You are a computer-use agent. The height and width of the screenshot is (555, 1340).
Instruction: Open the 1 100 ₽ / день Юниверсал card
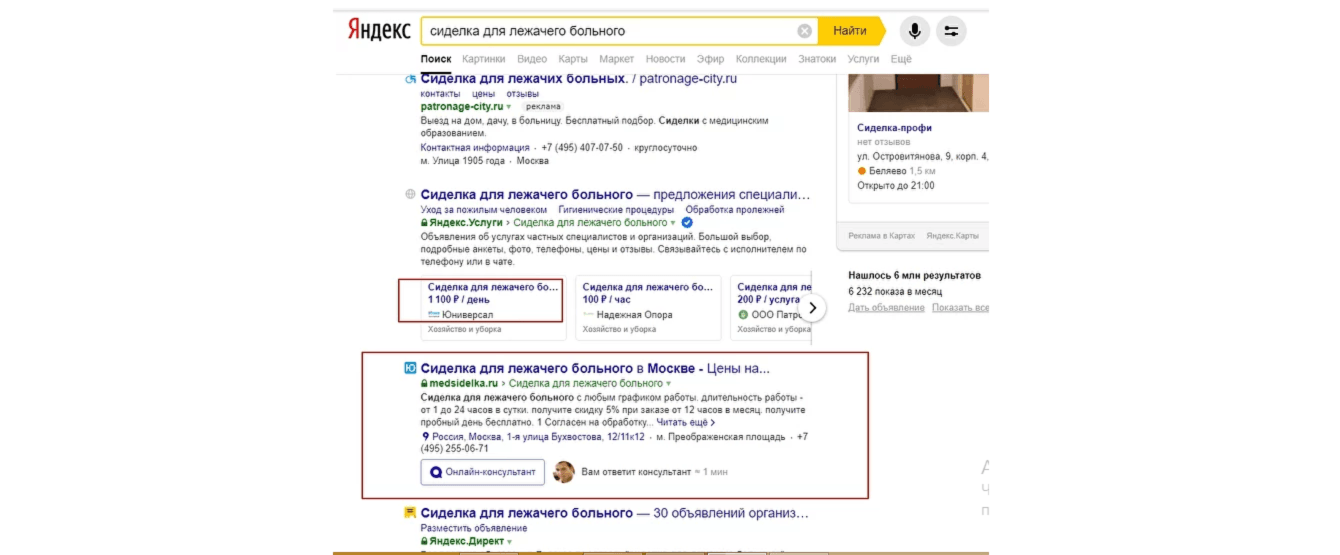[492, 307]
